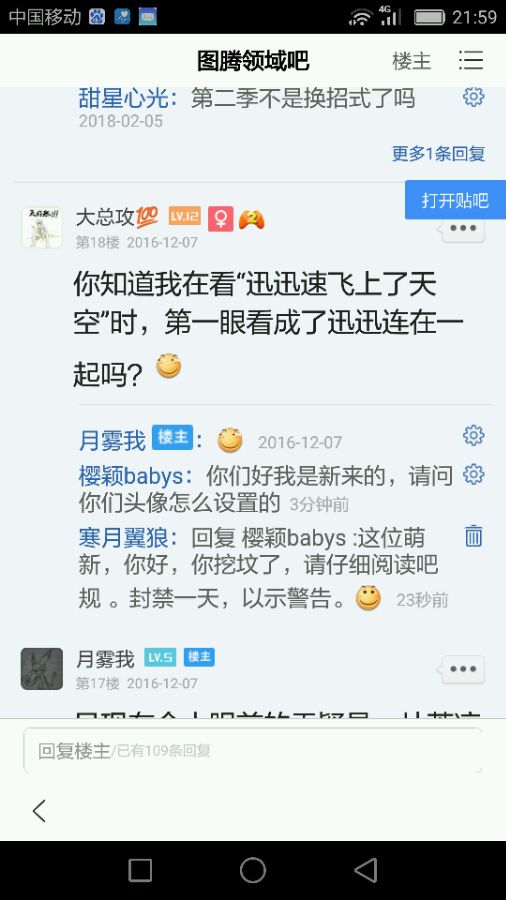This screenshot has width=506, height=900.
Task: Open 月雾我's avatar on 17th floor
Action: pos(42,669)
